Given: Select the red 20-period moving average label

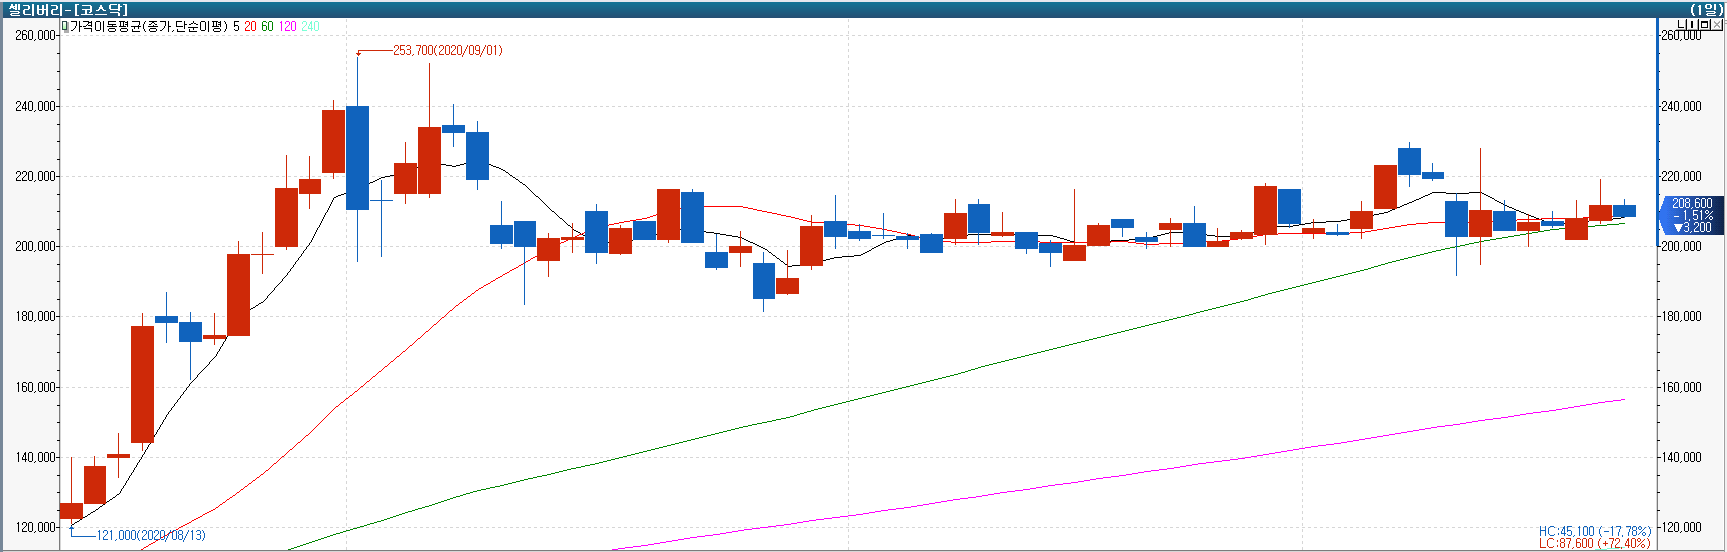Looking at the screenshot, I should click(250, 27).
